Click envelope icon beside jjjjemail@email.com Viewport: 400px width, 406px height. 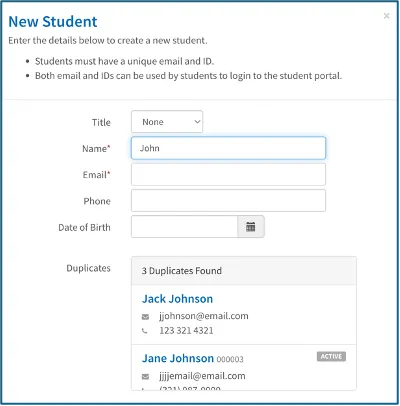point(145,377)
